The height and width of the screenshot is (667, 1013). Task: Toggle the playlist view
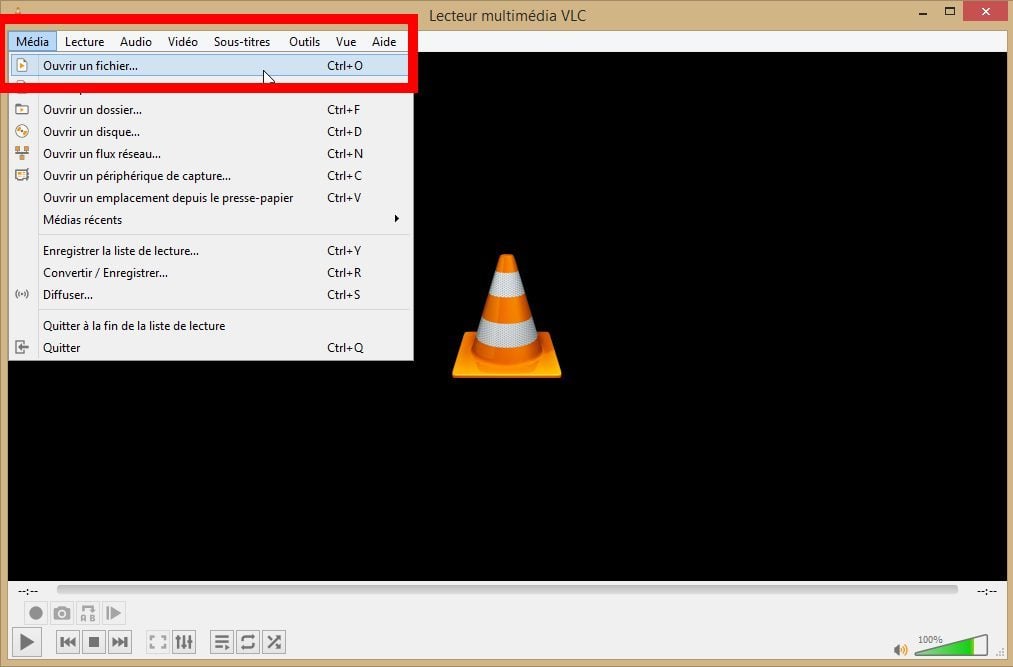(222, 642)
